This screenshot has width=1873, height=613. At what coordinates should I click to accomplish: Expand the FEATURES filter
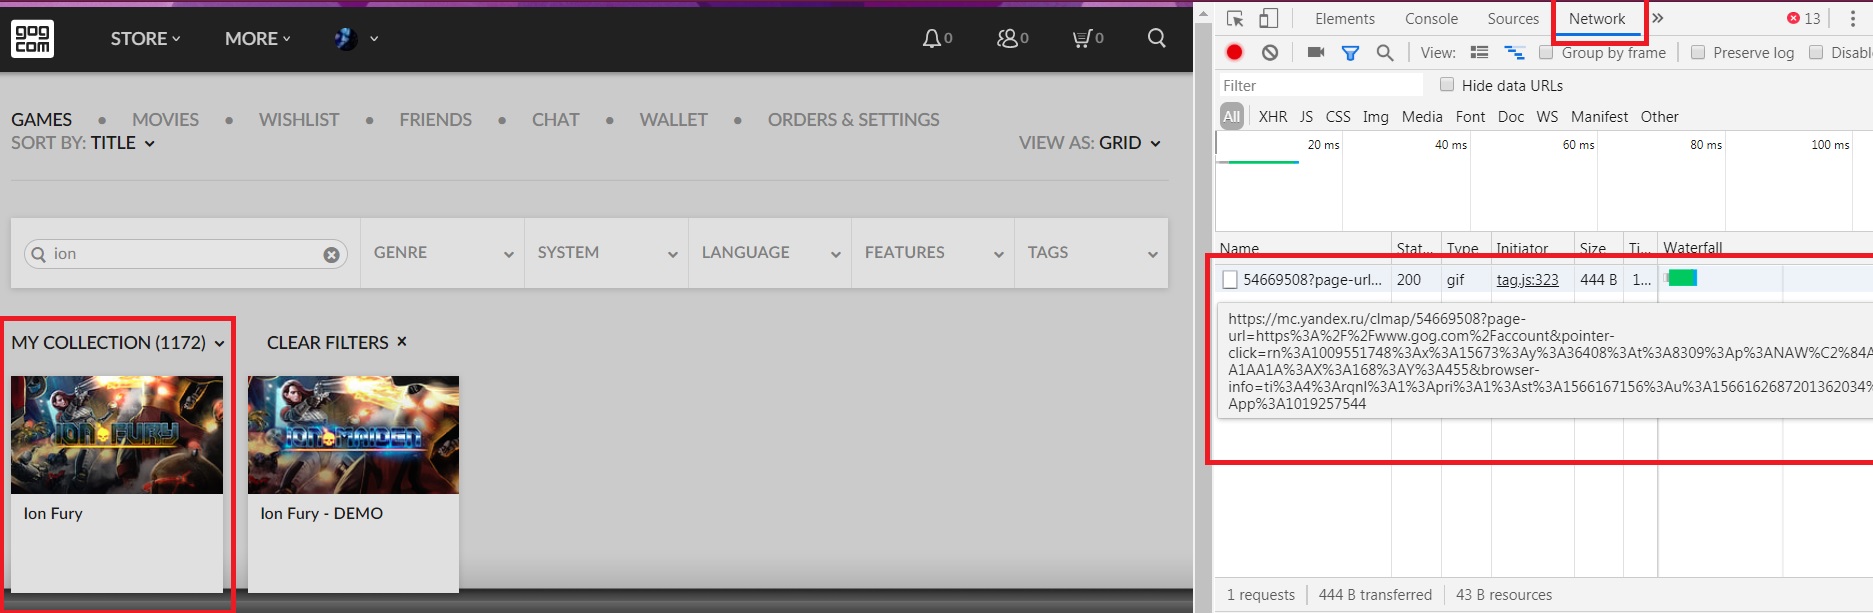point(933,253)
